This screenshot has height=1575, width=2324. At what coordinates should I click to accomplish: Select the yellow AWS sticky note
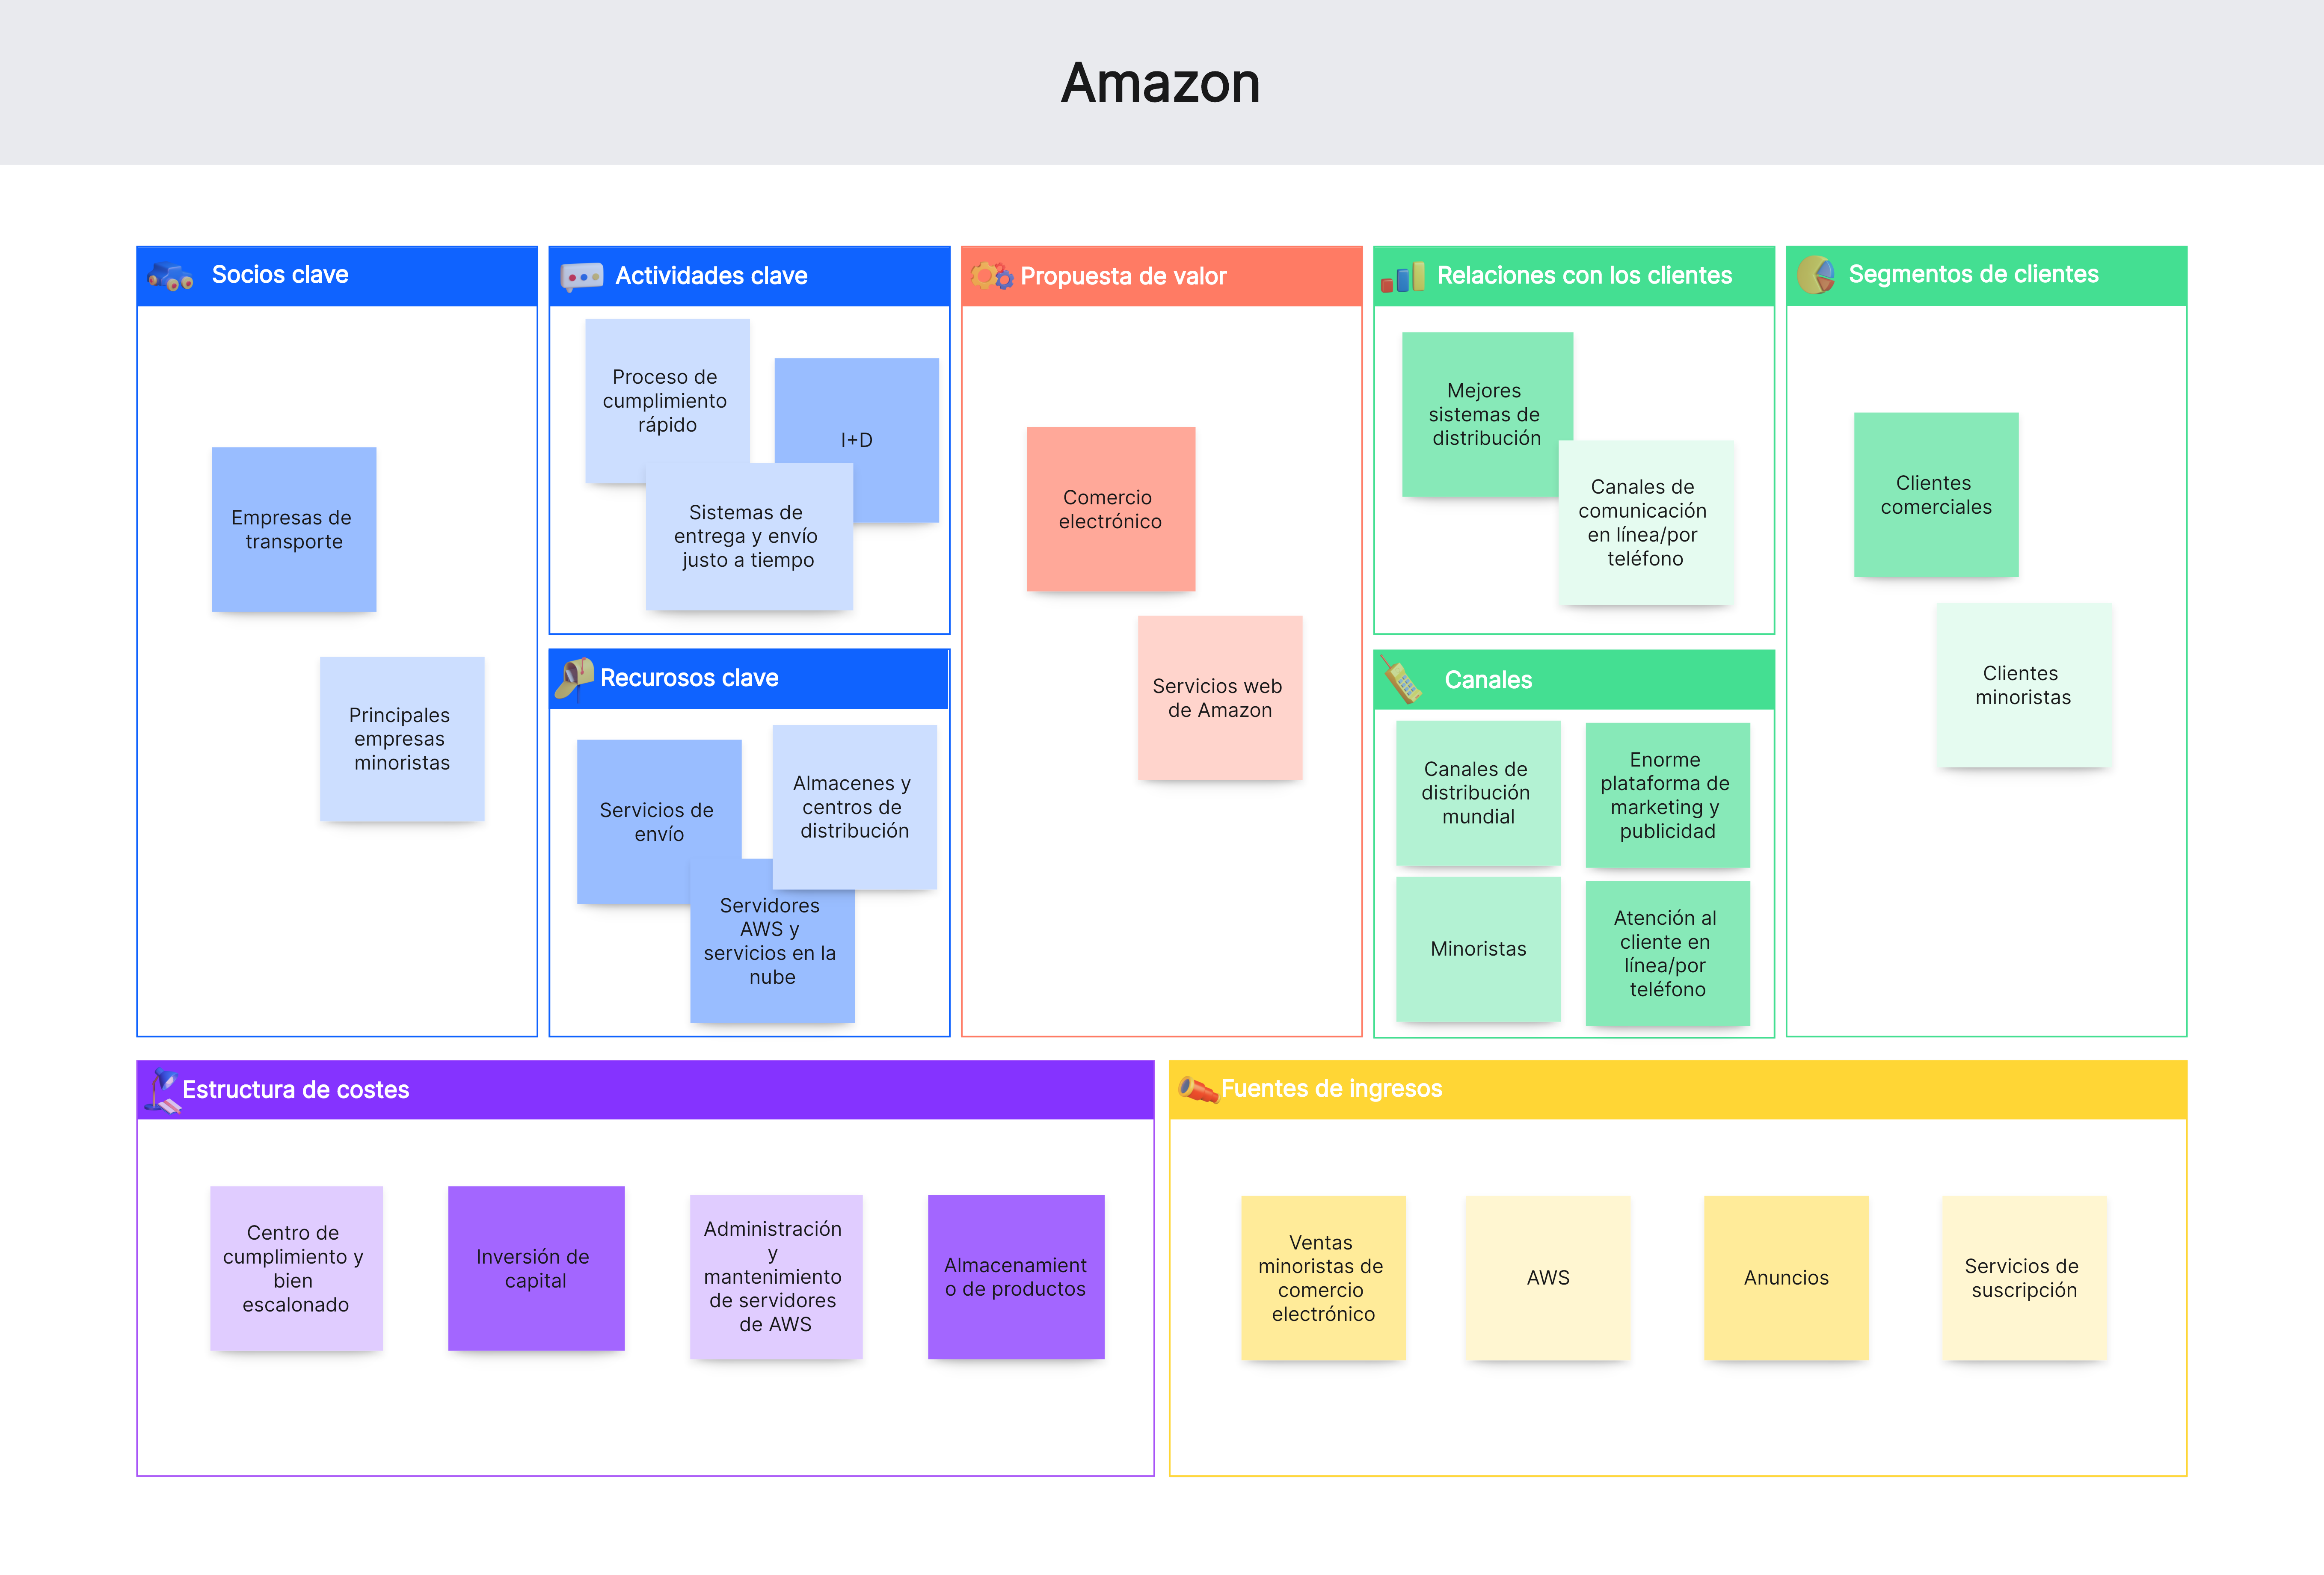point(1548,1278)
